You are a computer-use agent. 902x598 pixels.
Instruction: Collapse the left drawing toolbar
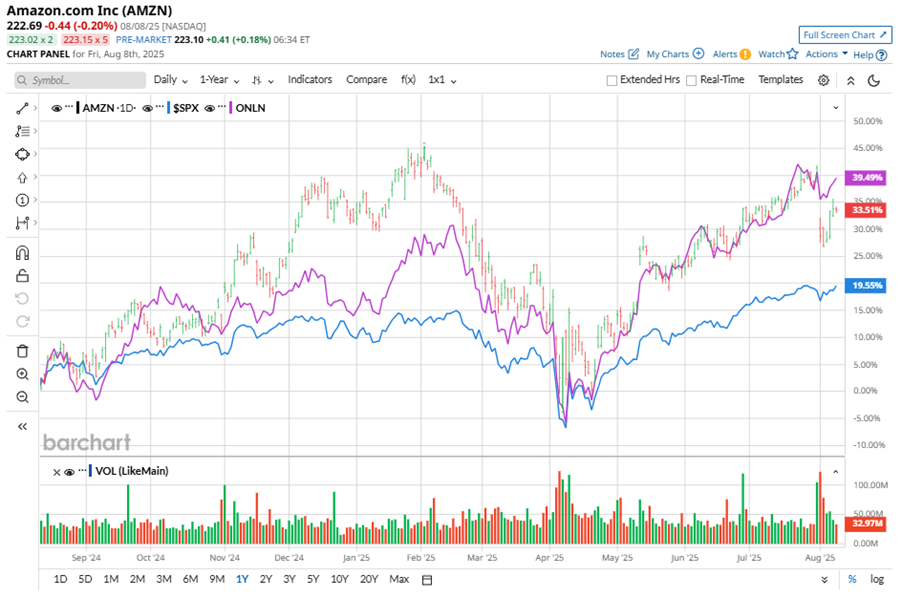coord(22,427)
